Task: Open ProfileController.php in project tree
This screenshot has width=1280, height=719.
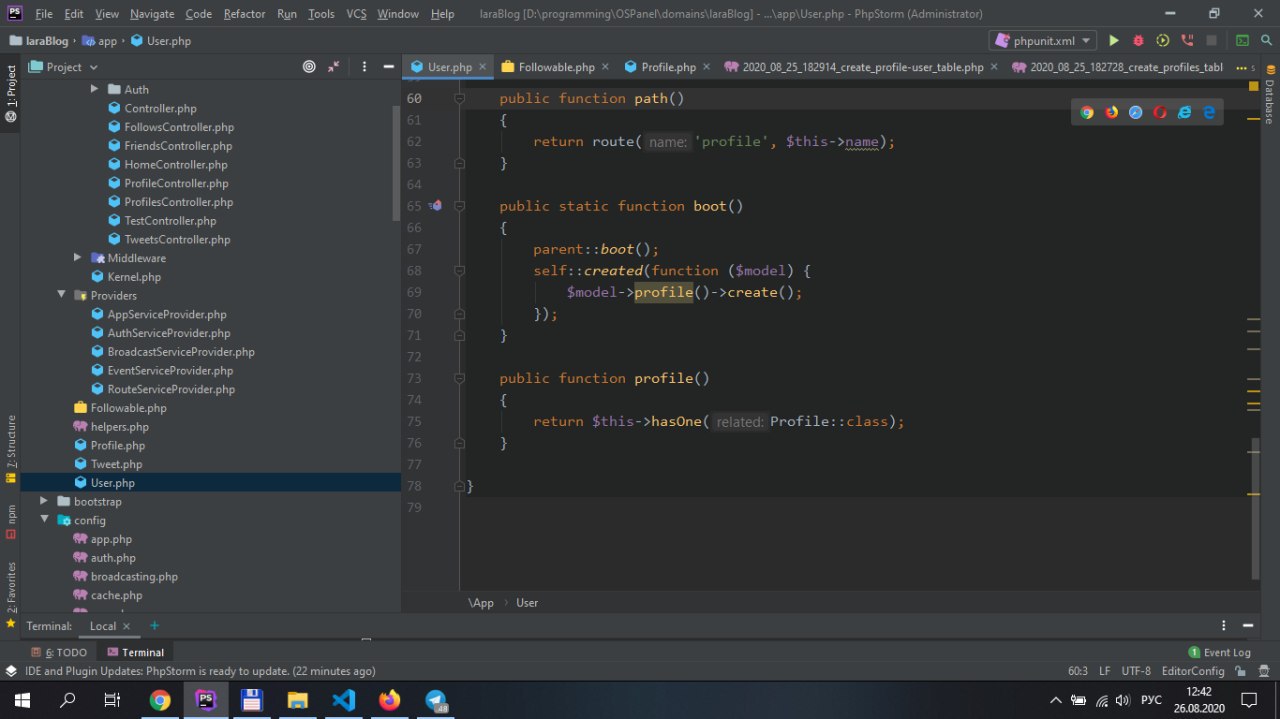Action: pyautogui.click(x=176, y=183)
